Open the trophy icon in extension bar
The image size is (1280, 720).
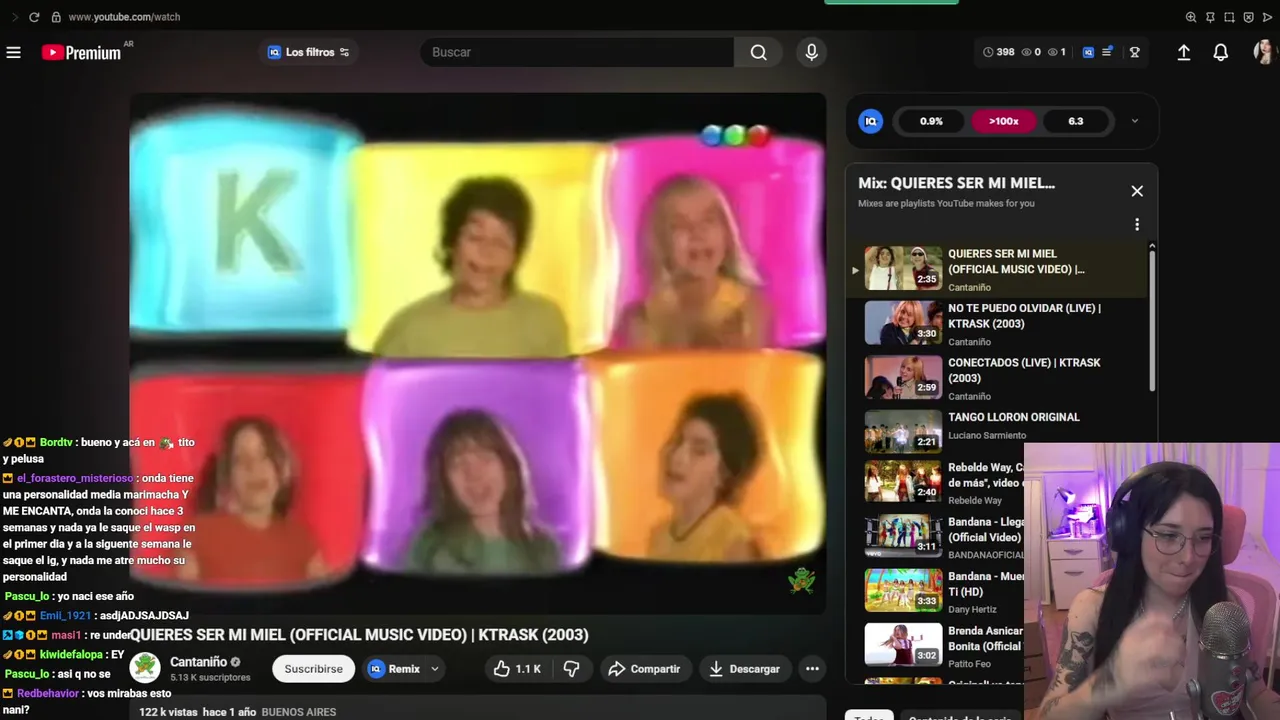click(1134, 52)
